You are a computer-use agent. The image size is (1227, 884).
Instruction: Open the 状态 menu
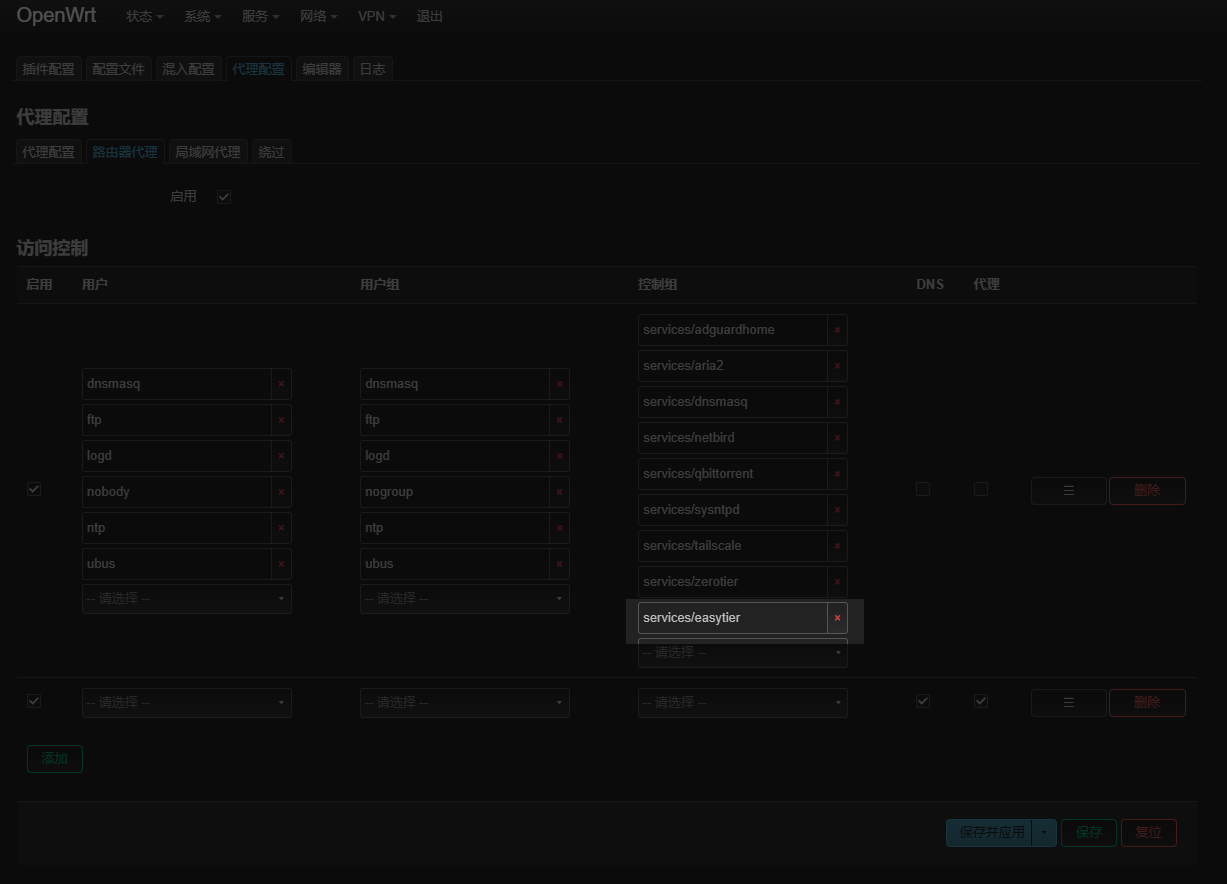coord(145,17)
